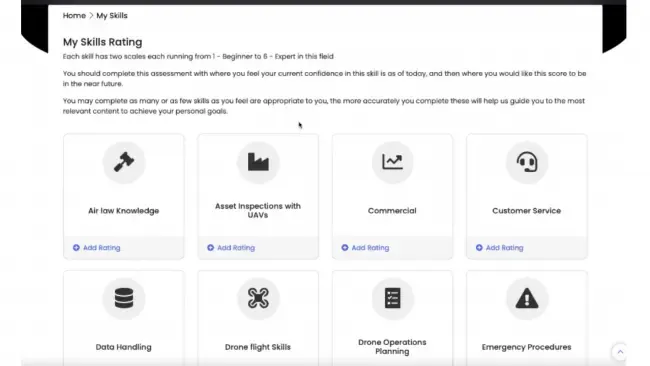650x366 pixels.
Task: Click the Customer Service headset icon
Action: click(x=526, y=162)
